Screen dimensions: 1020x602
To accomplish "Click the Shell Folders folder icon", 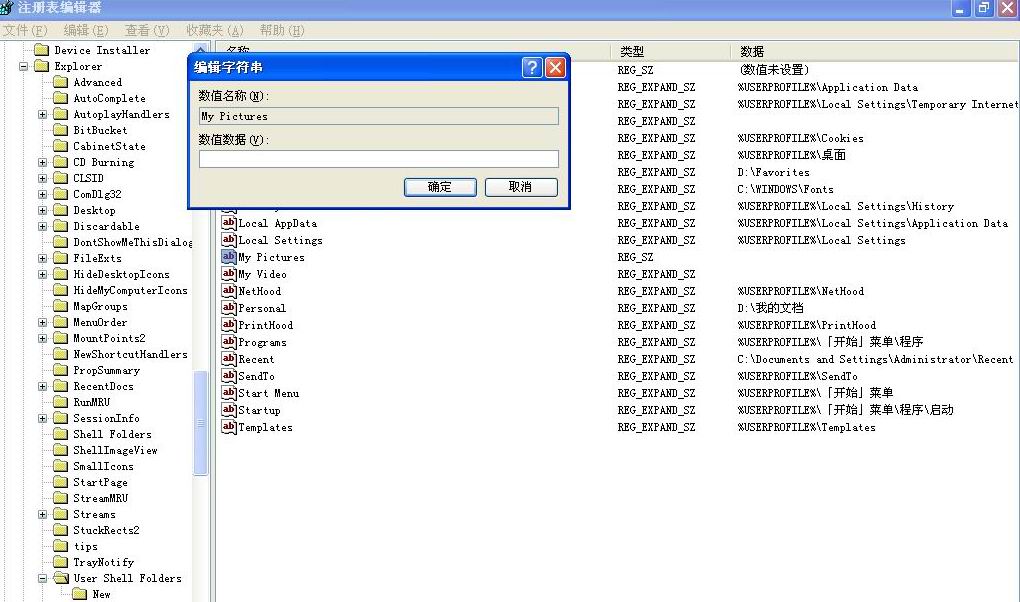I will tap(60, 434).
